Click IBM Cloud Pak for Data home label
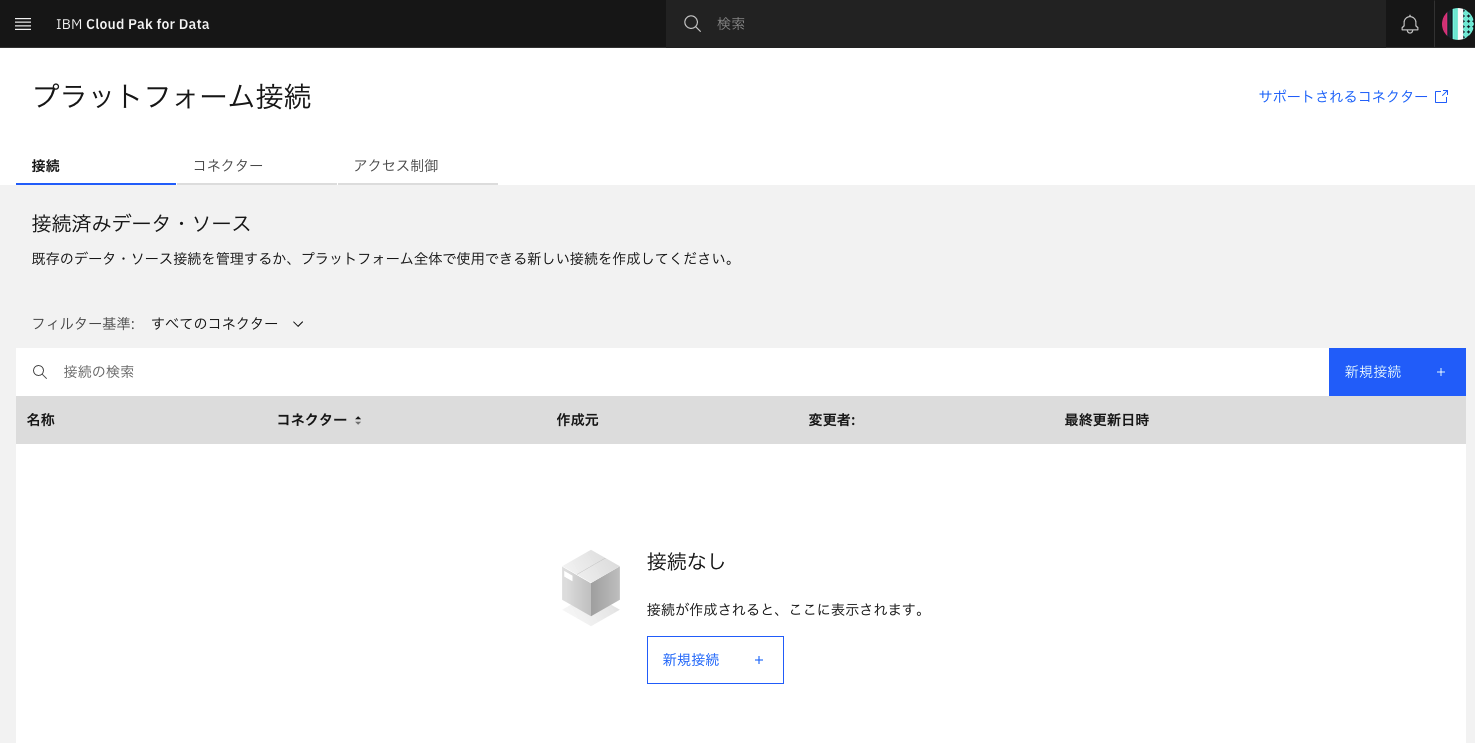1475x743 pixels. (133, 23)
